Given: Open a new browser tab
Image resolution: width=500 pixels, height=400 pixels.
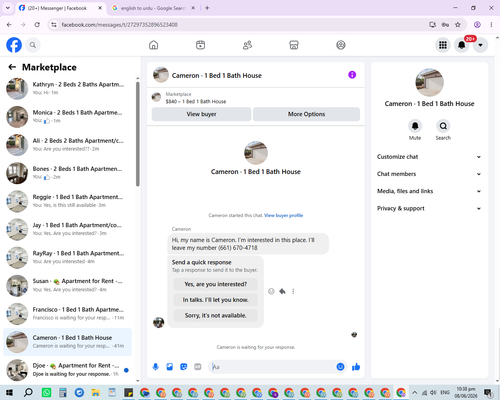Looking at the screenshot, I should click(x=207, y=8).
